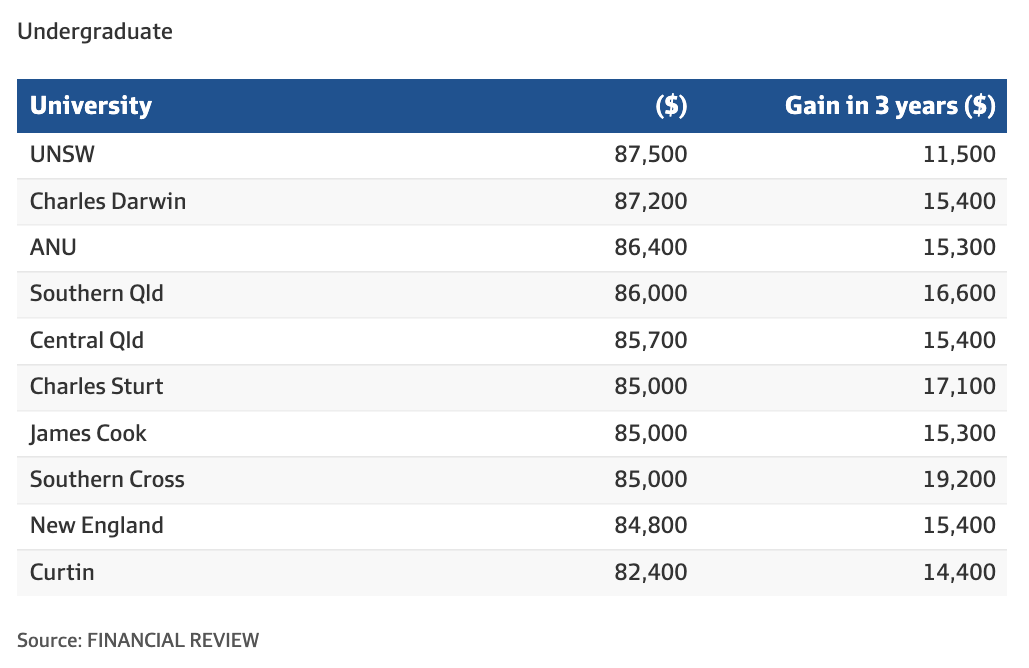The image size is (1029, 668).
Task: Select the UNSW row name
Action: (62, 155)
